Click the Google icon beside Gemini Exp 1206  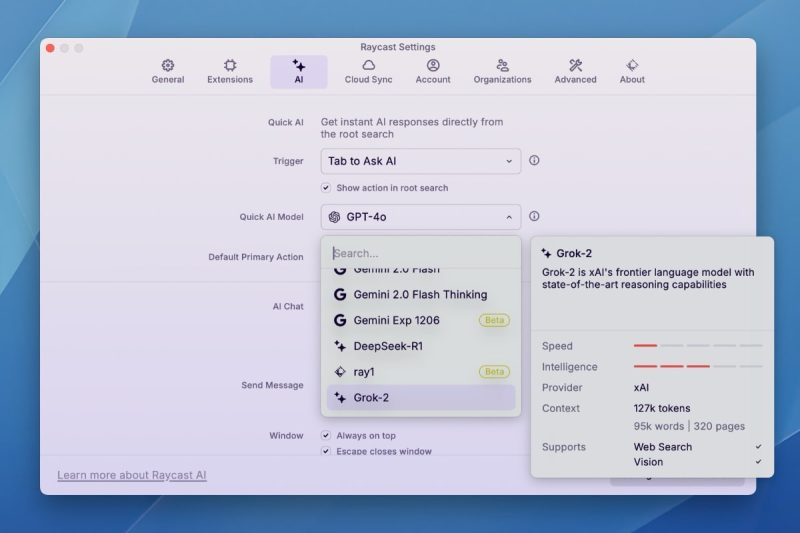click(x=340, y=320)
